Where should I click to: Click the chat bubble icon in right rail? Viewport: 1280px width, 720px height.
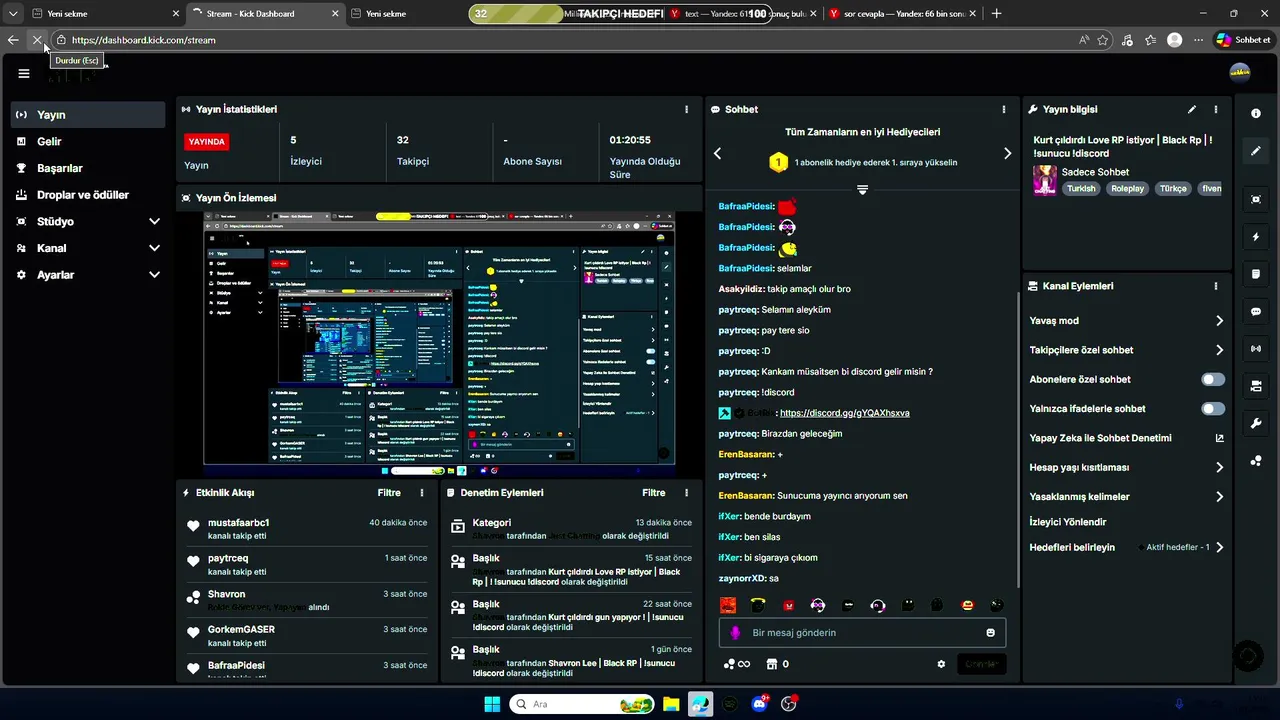tap(1256, 312)
